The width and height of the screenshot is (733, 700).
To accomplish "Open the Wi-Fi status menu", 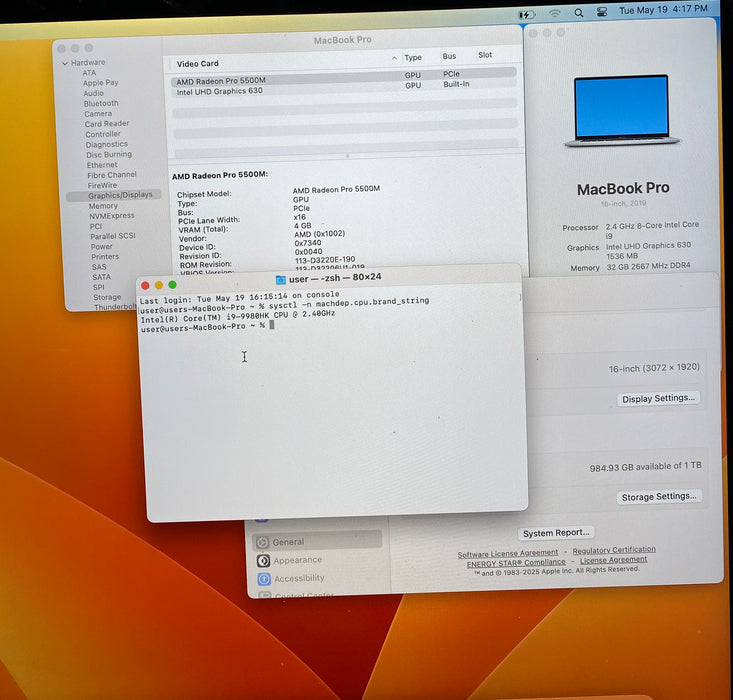I will [x=554, y=14].
